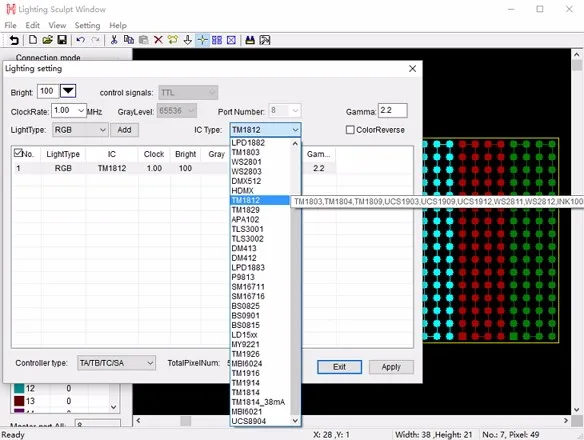Click the Apply button

[x=391, y=367]
